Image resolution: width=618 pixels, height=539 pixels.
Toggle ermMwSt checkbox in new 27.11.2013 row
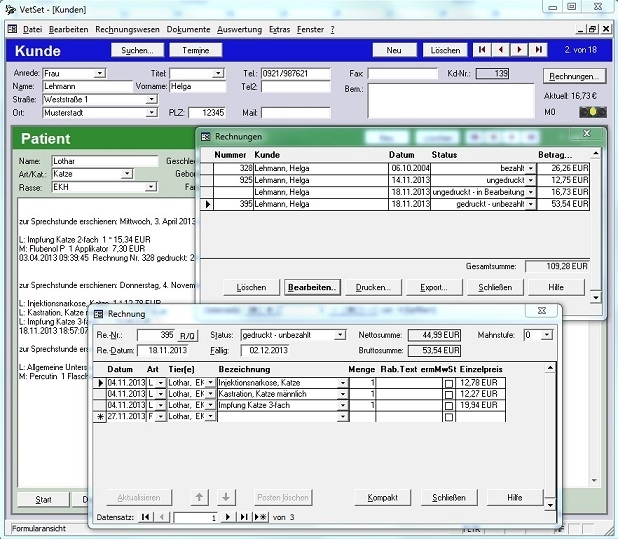pos(449,417)
